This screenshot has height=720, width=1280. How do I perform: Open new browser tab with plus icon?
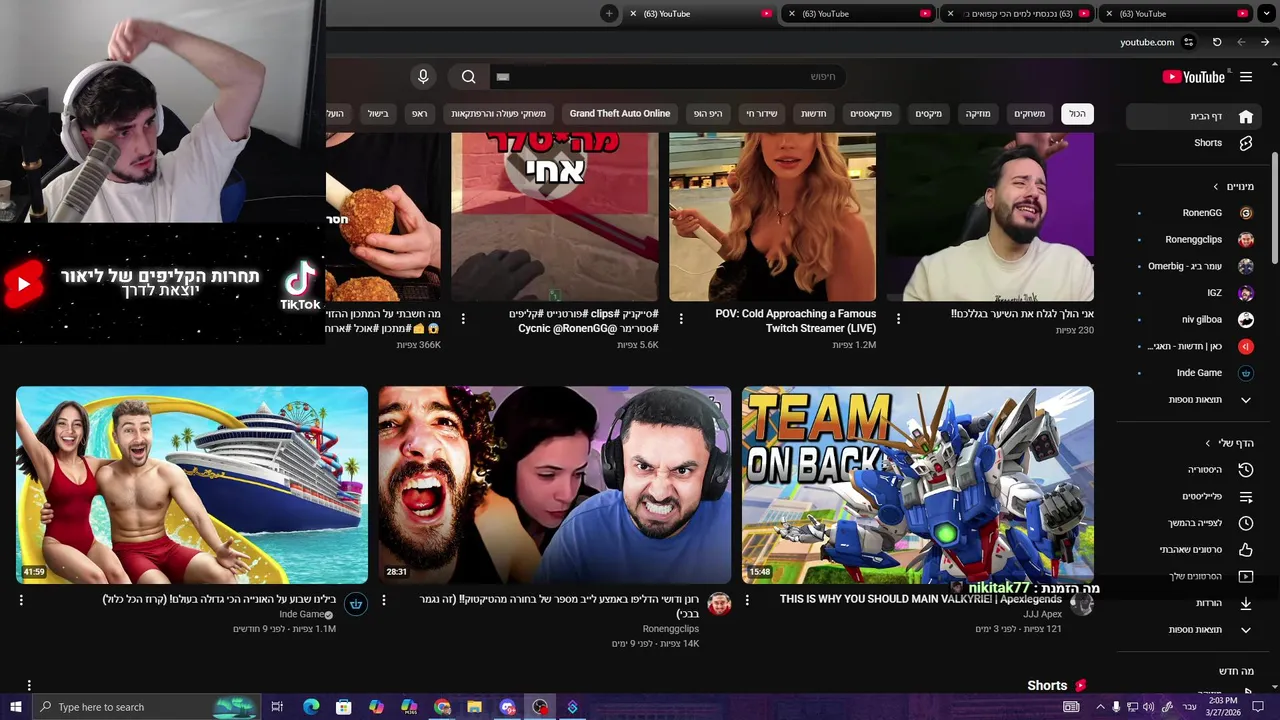[609, 13]
